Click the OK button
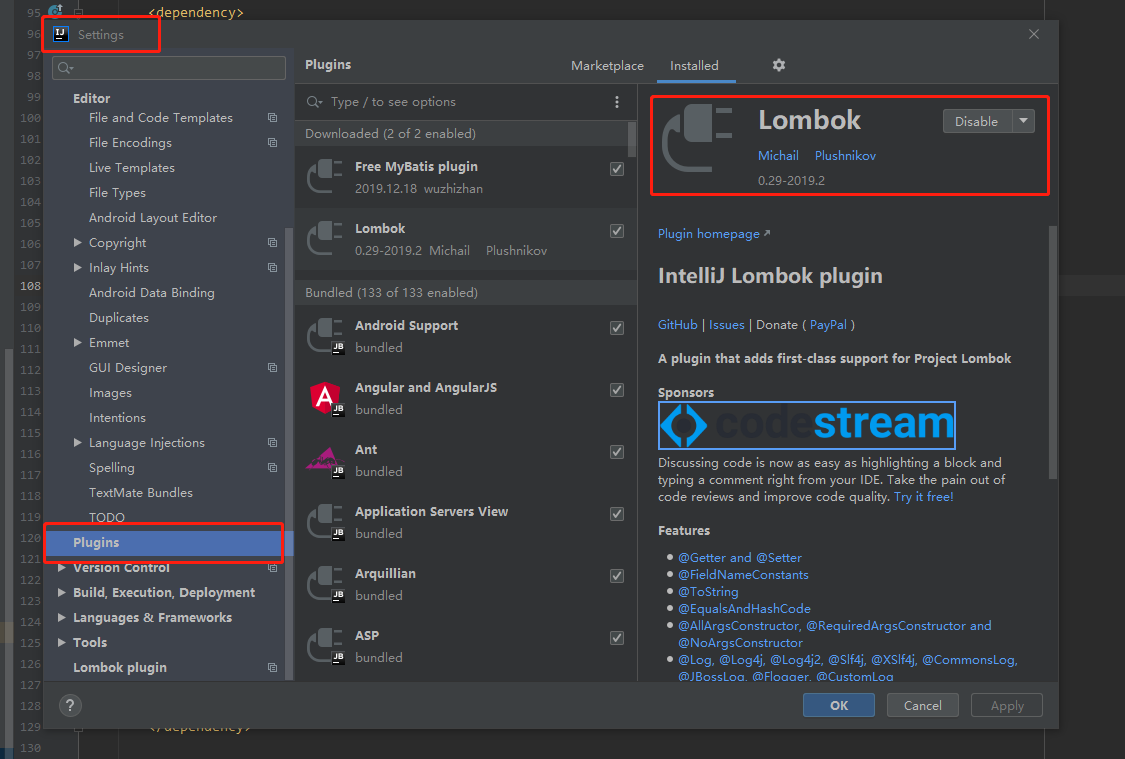The width and height of the screenshot is (1125, 759). tap(839, 705)
